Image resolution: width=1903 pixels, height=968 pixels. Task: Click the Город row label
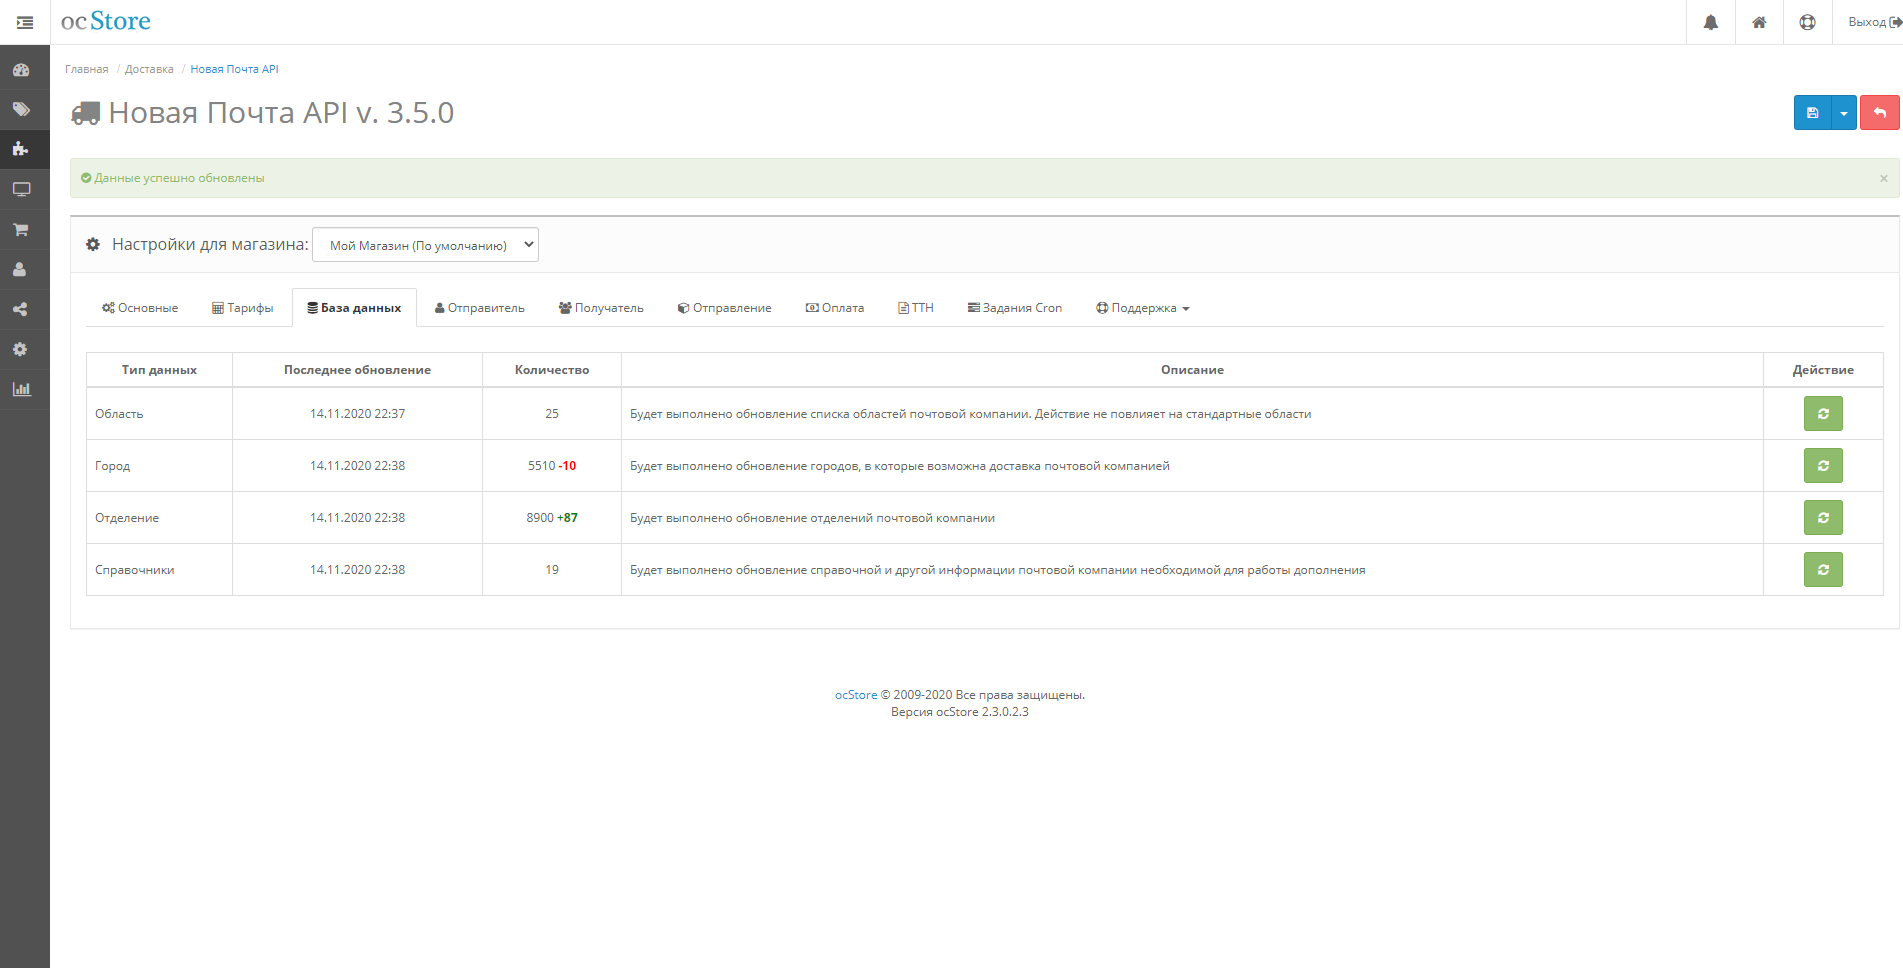click(x=113, y=466)
